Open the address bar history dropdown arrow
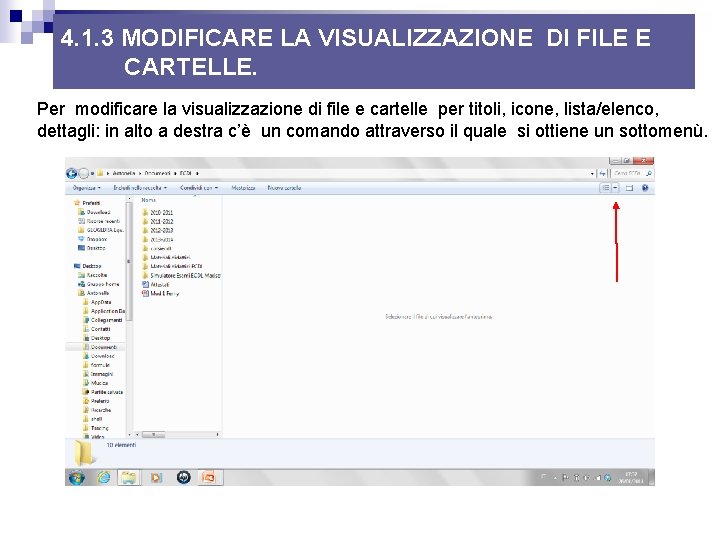The image size is (720, 540). point(592,174)
